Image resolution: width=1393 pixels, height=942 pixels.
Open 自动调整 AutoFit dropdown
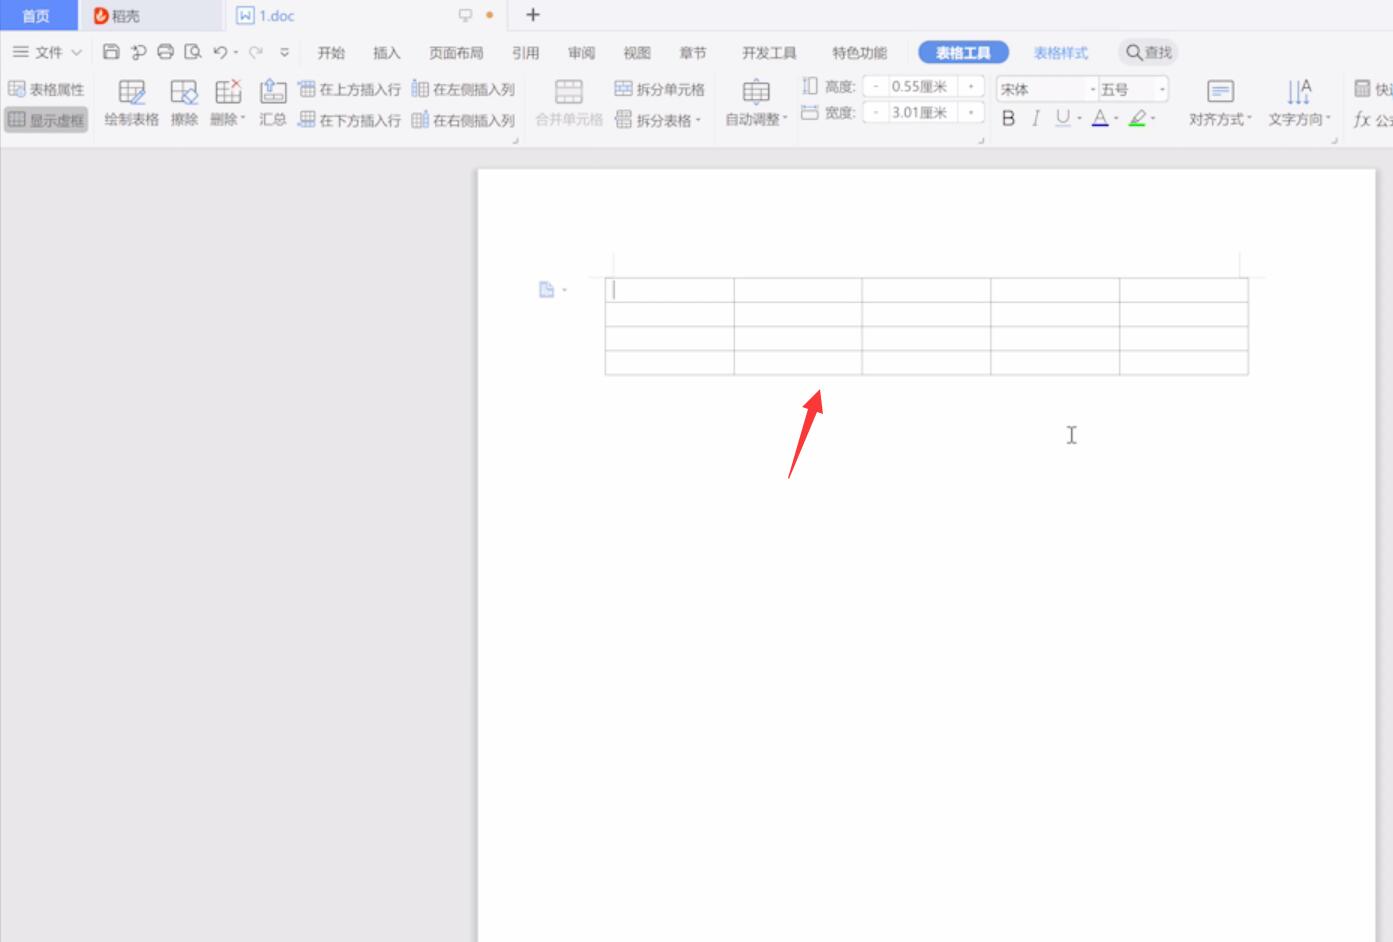coord(757,104)
